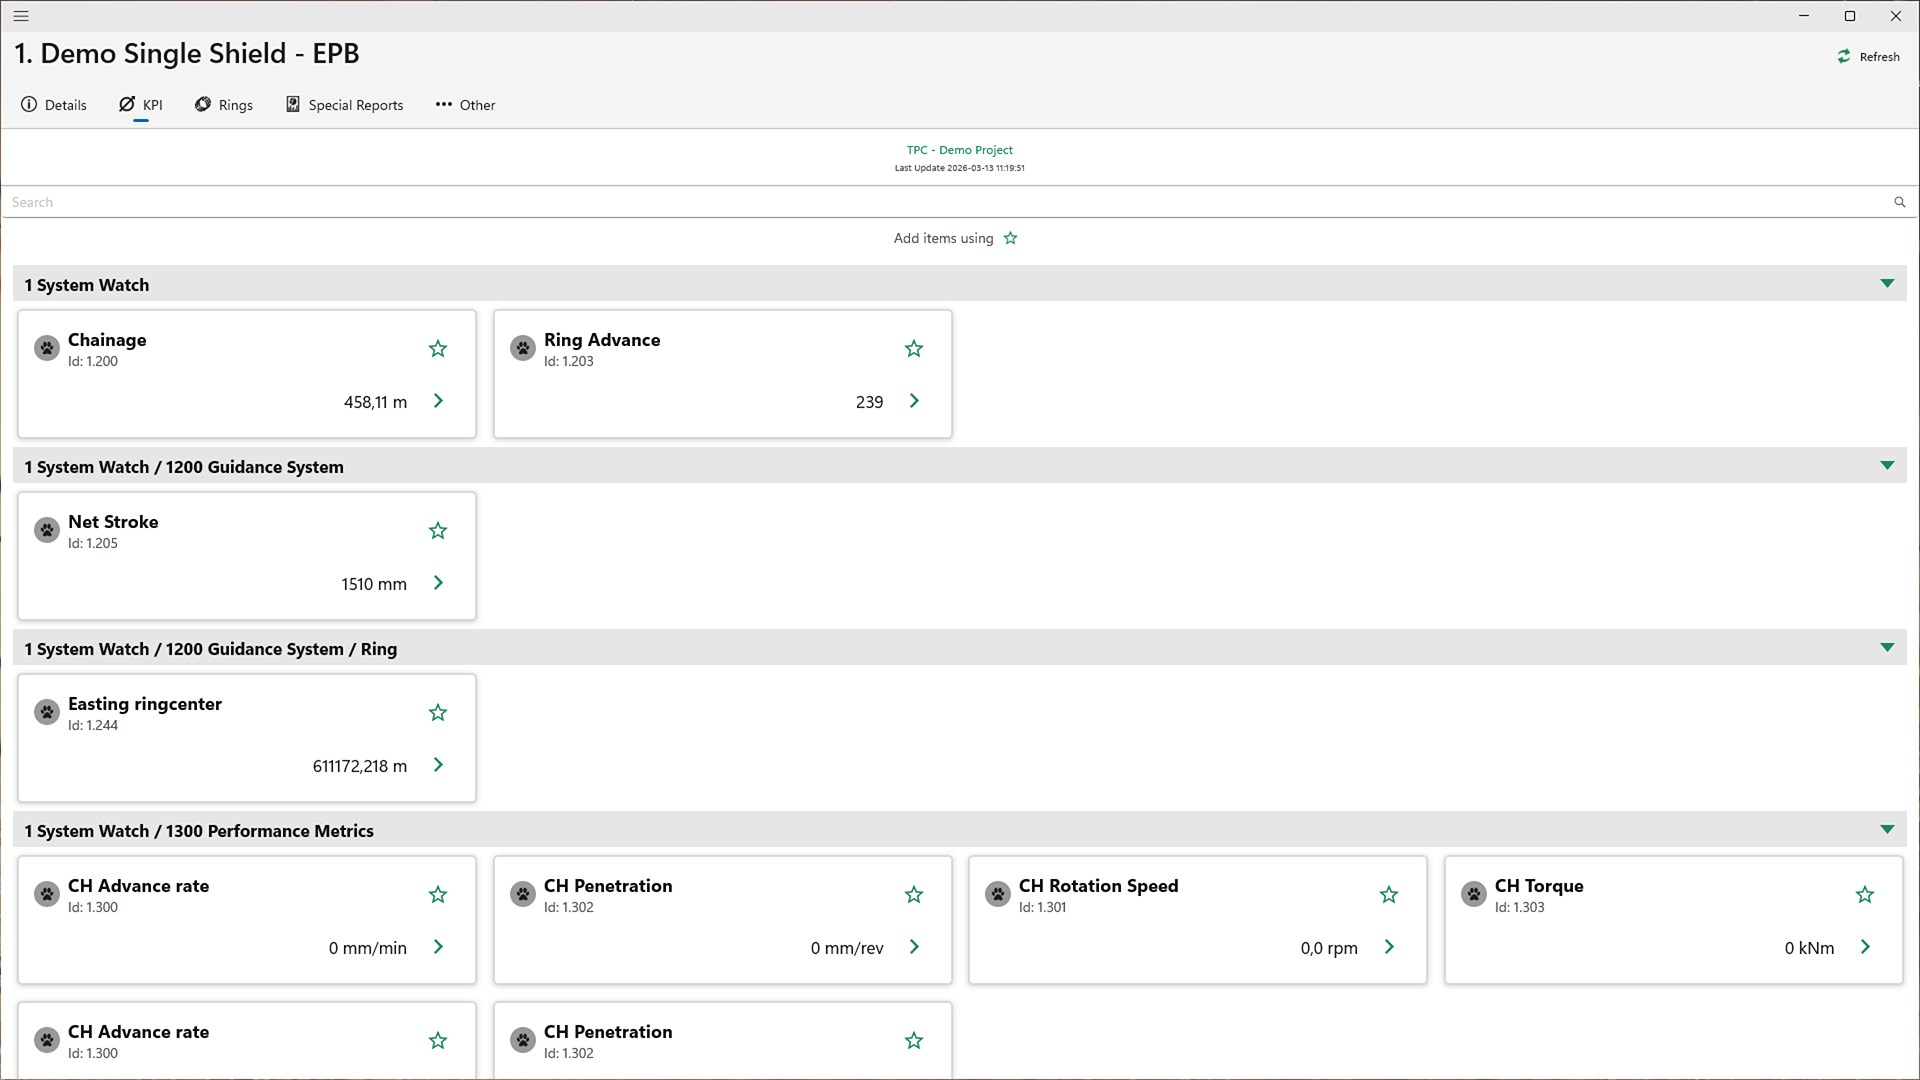The height and width of the screenshot is (1080, 1920).
Task: Collapse the 1300 Performance Metrics section
Action: pyautogui.click(x=1887, y=830)
